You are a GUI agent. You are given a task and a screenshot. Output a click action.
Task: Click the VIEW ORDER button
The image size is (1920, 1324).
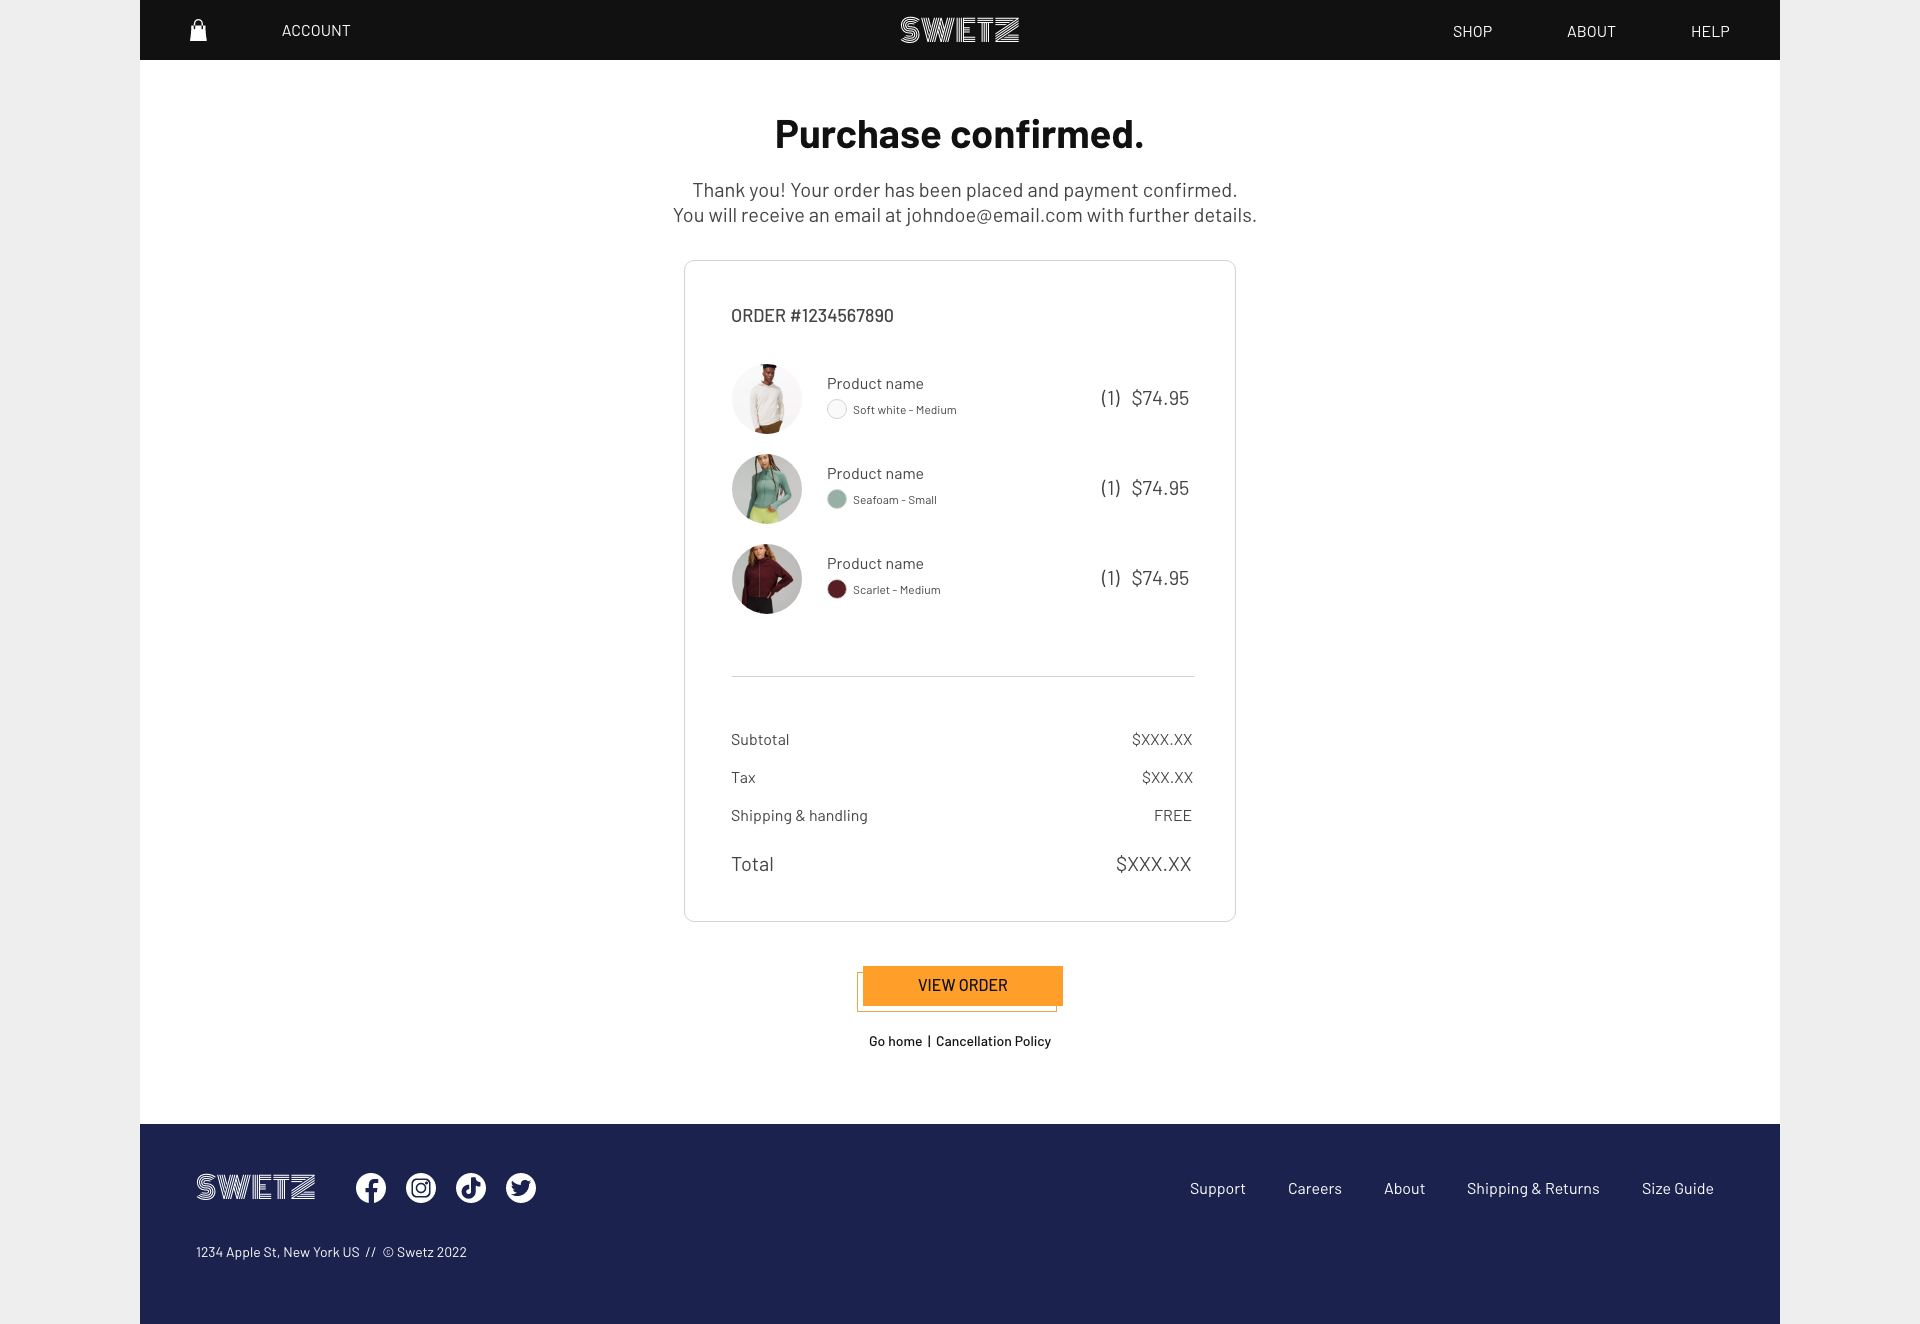[x=962, y=986]
